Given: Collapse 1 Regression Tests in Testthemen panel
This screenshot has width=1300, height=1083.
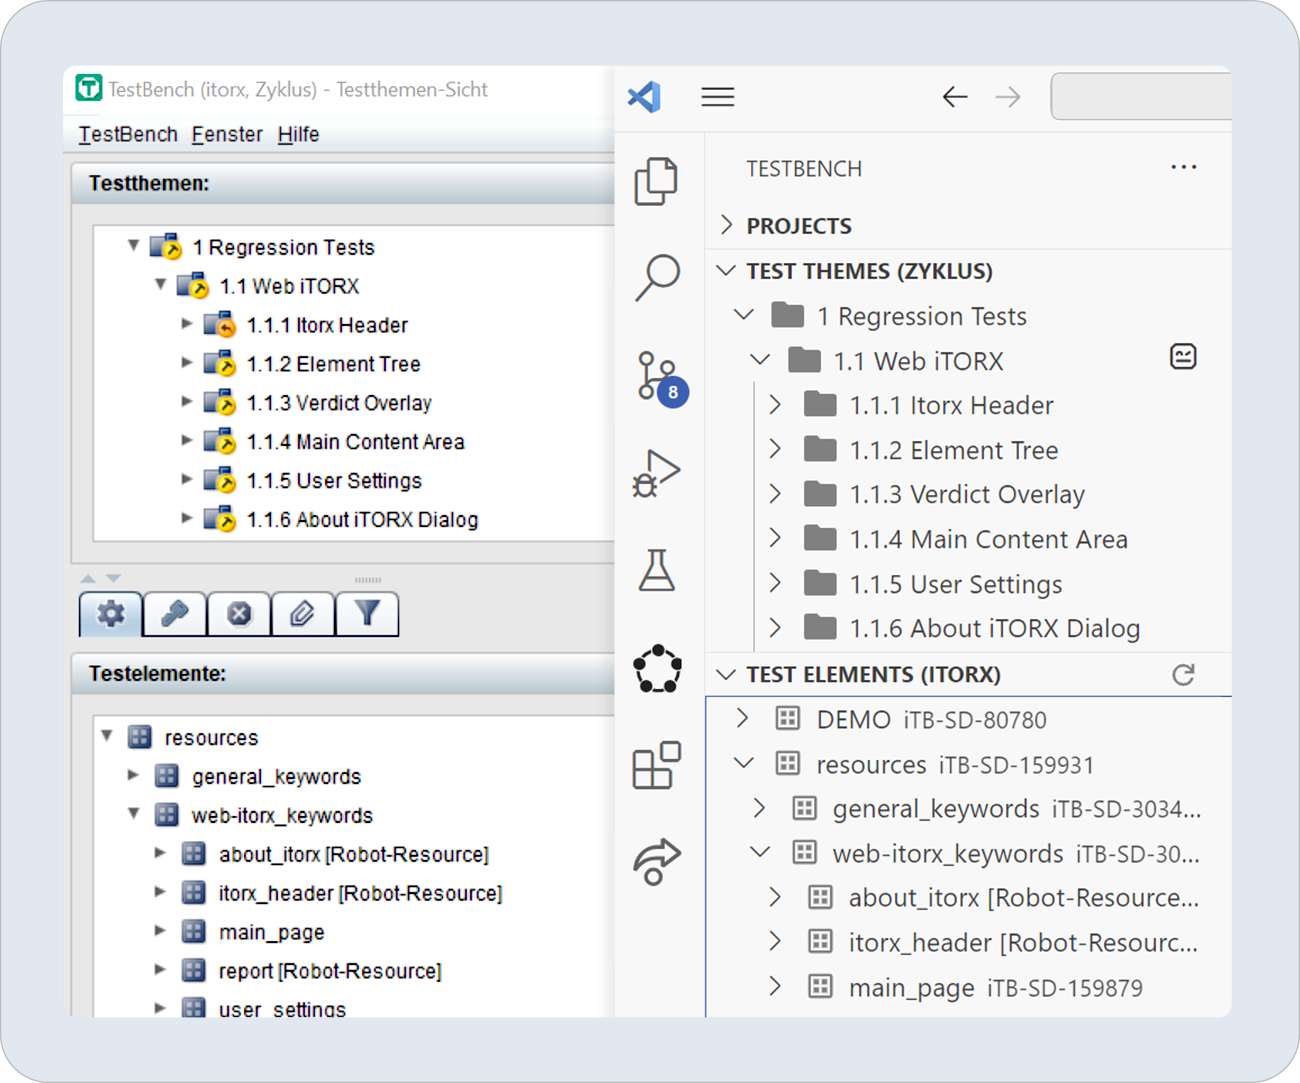Looking at the screenshot, I should pyautogui.click(x=133, y=246).
